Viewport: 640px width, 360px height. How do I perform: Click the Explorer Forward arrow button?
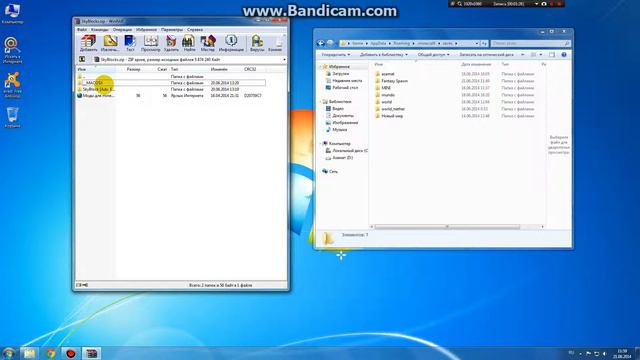coord(330,43)
